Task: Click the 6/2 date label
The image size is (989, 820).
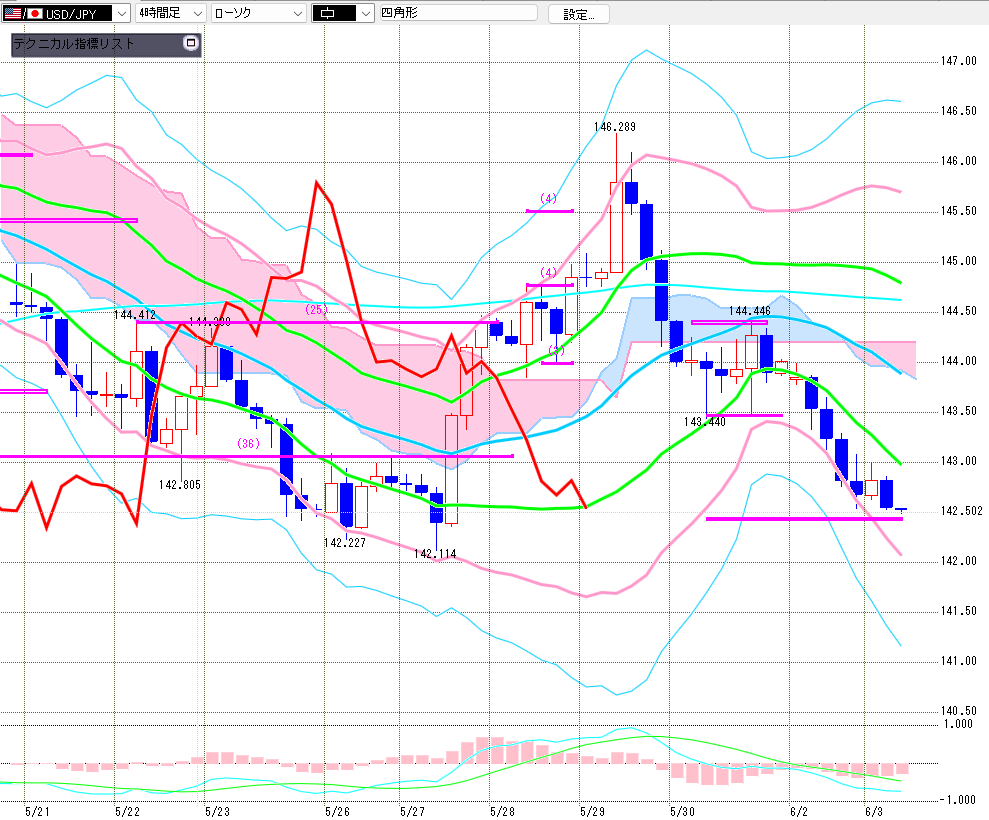Action: pos(799,811)
